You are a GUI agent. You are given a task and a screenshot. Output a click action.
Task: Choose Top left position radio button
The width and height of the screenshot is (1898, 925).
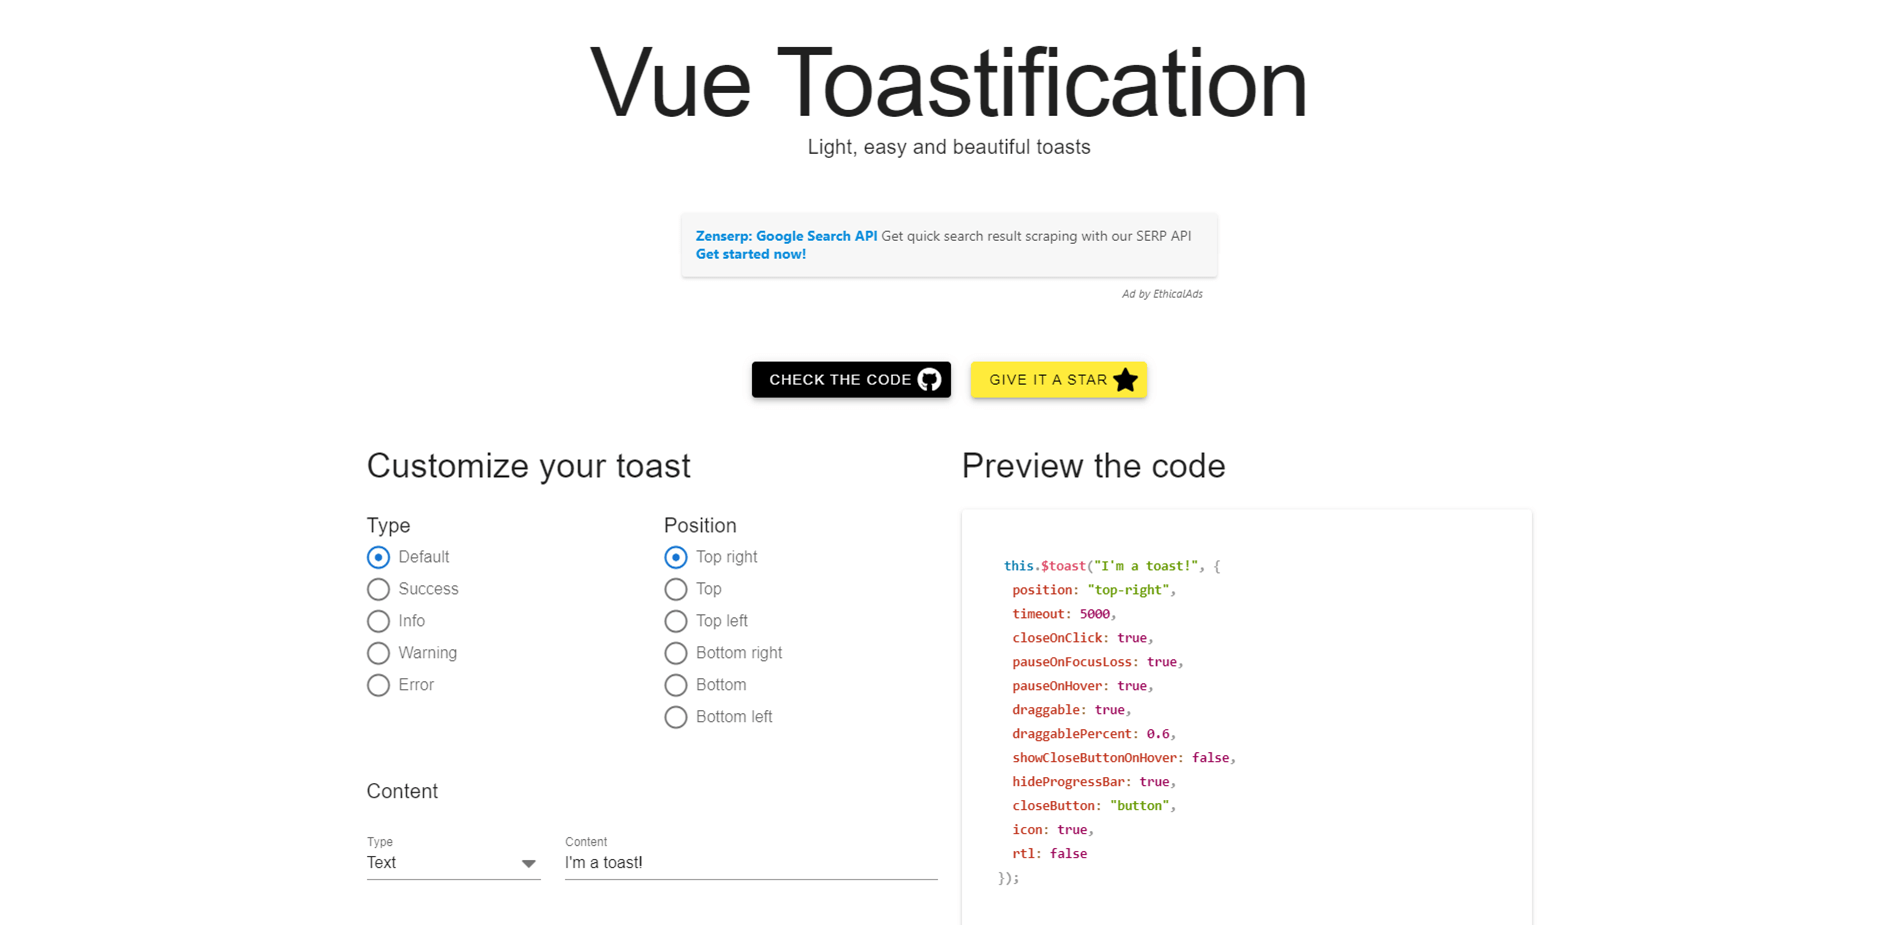tap(676, 621)
